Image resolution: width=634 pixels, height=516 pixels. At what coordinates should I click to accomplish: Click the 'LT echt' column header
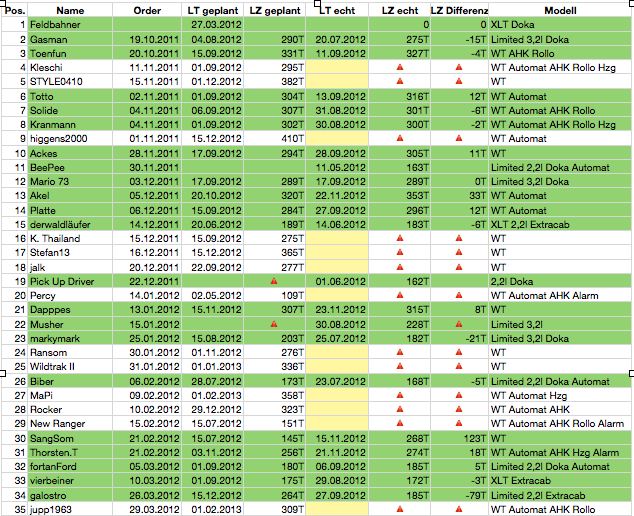click(337, 11)
